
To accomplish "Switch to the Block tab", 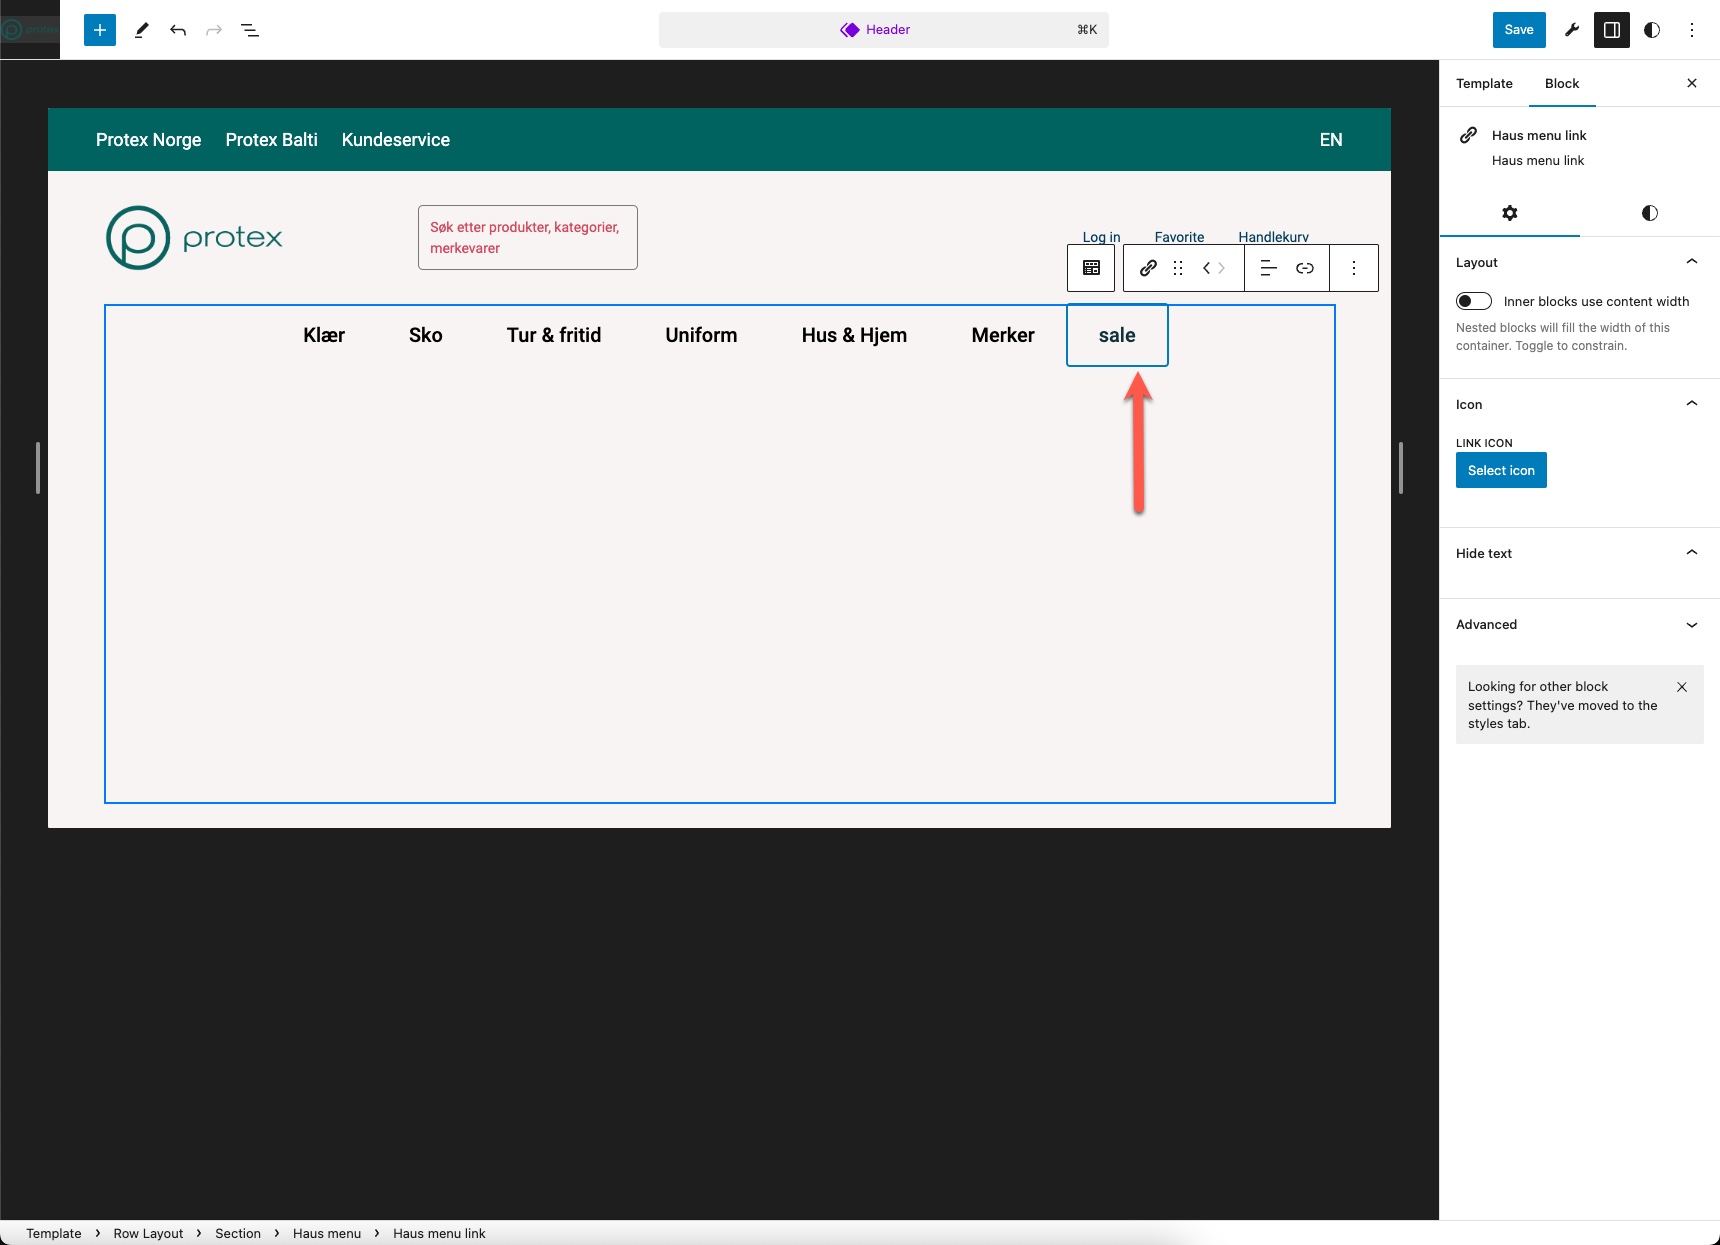I will (x=1562, y=83).
